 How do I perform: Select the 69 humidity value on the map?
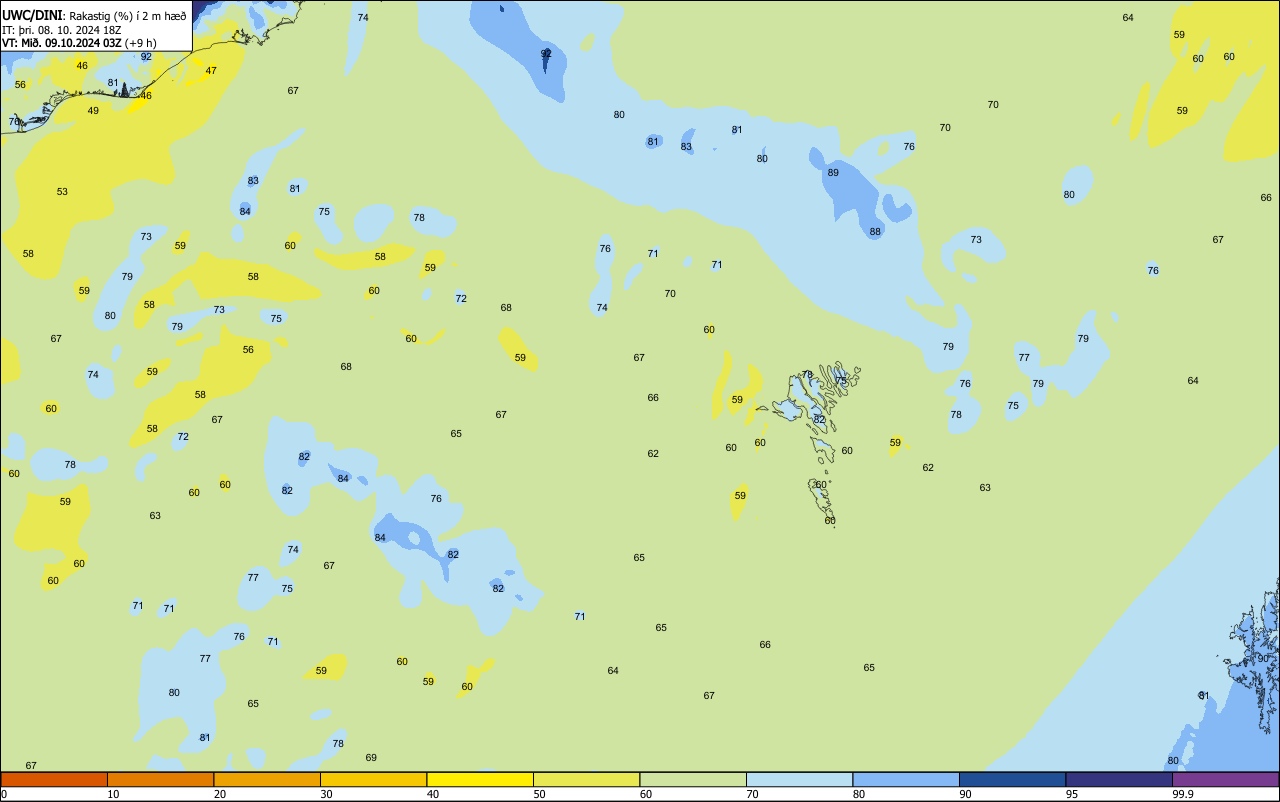pyautogui.click(x=371, y=758)
